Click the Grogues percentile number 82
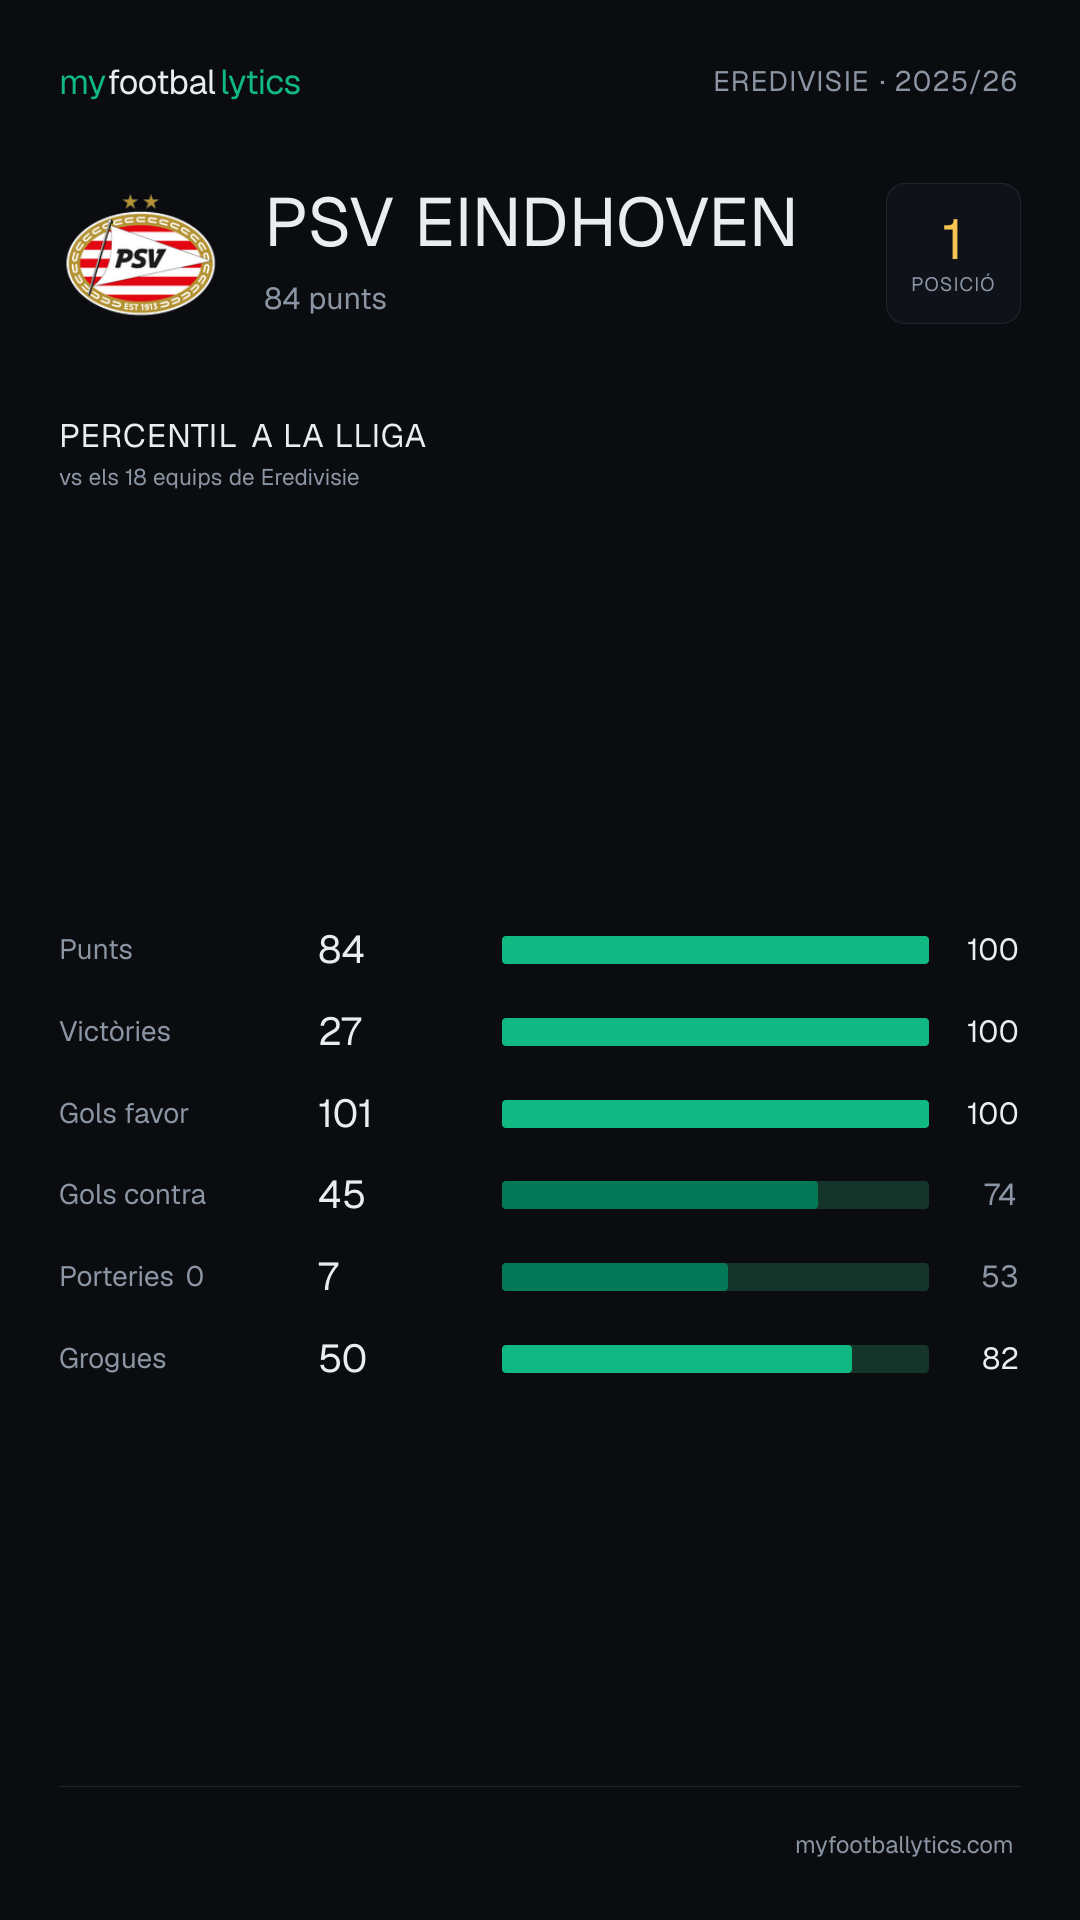 click(1000, 1359)
